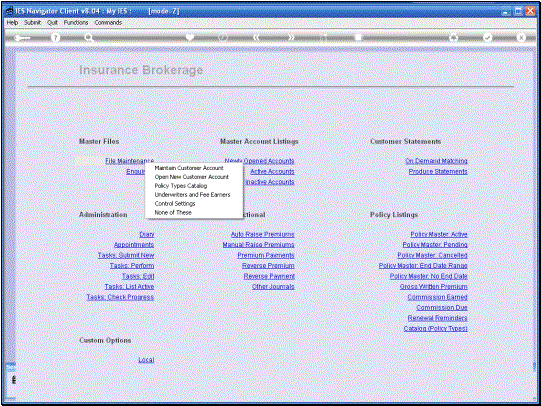Click the Tasks: Submit New link
Viewport: 541px width, 406px height.
[126, 255]
